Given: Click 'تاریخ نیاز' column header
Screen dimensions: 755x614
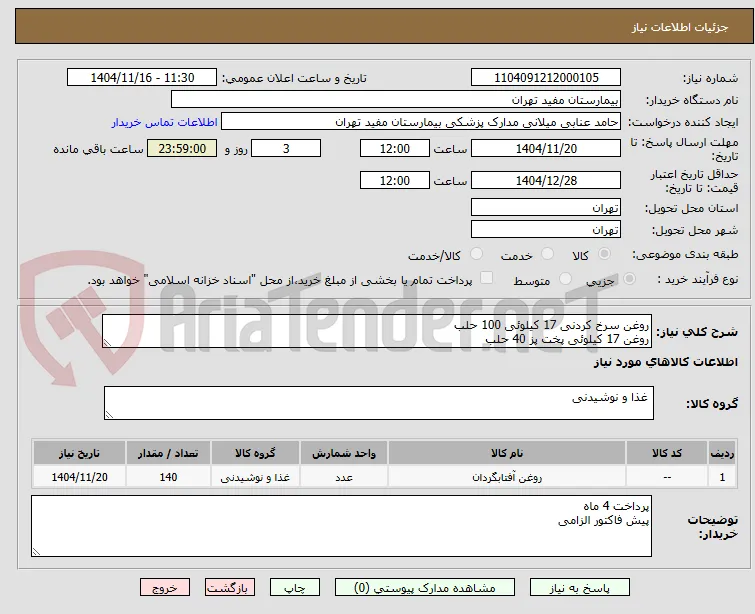Looking at the screenshot, I should point(79,453).
